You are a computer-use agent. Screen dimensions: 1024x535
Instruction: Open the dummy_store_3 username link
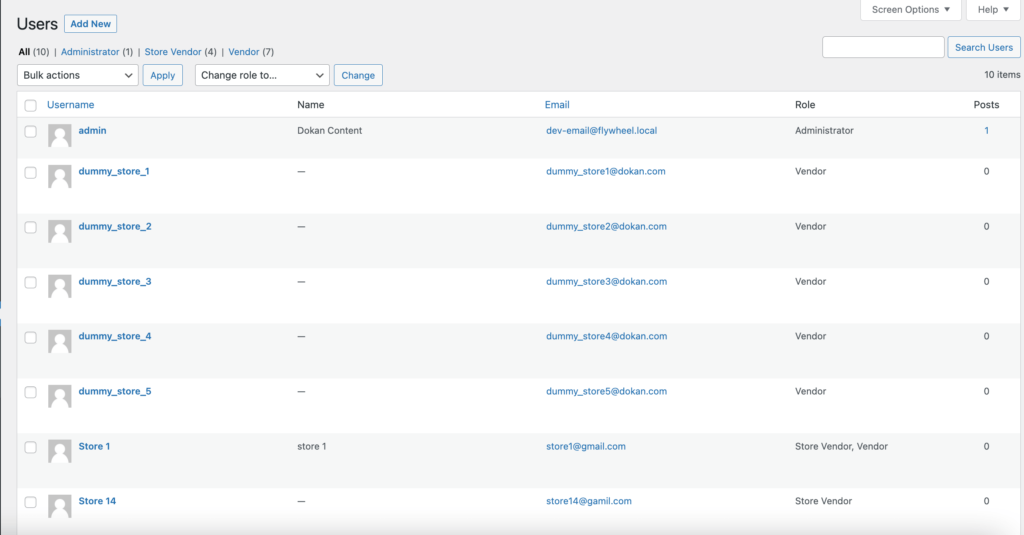[115, 282]
